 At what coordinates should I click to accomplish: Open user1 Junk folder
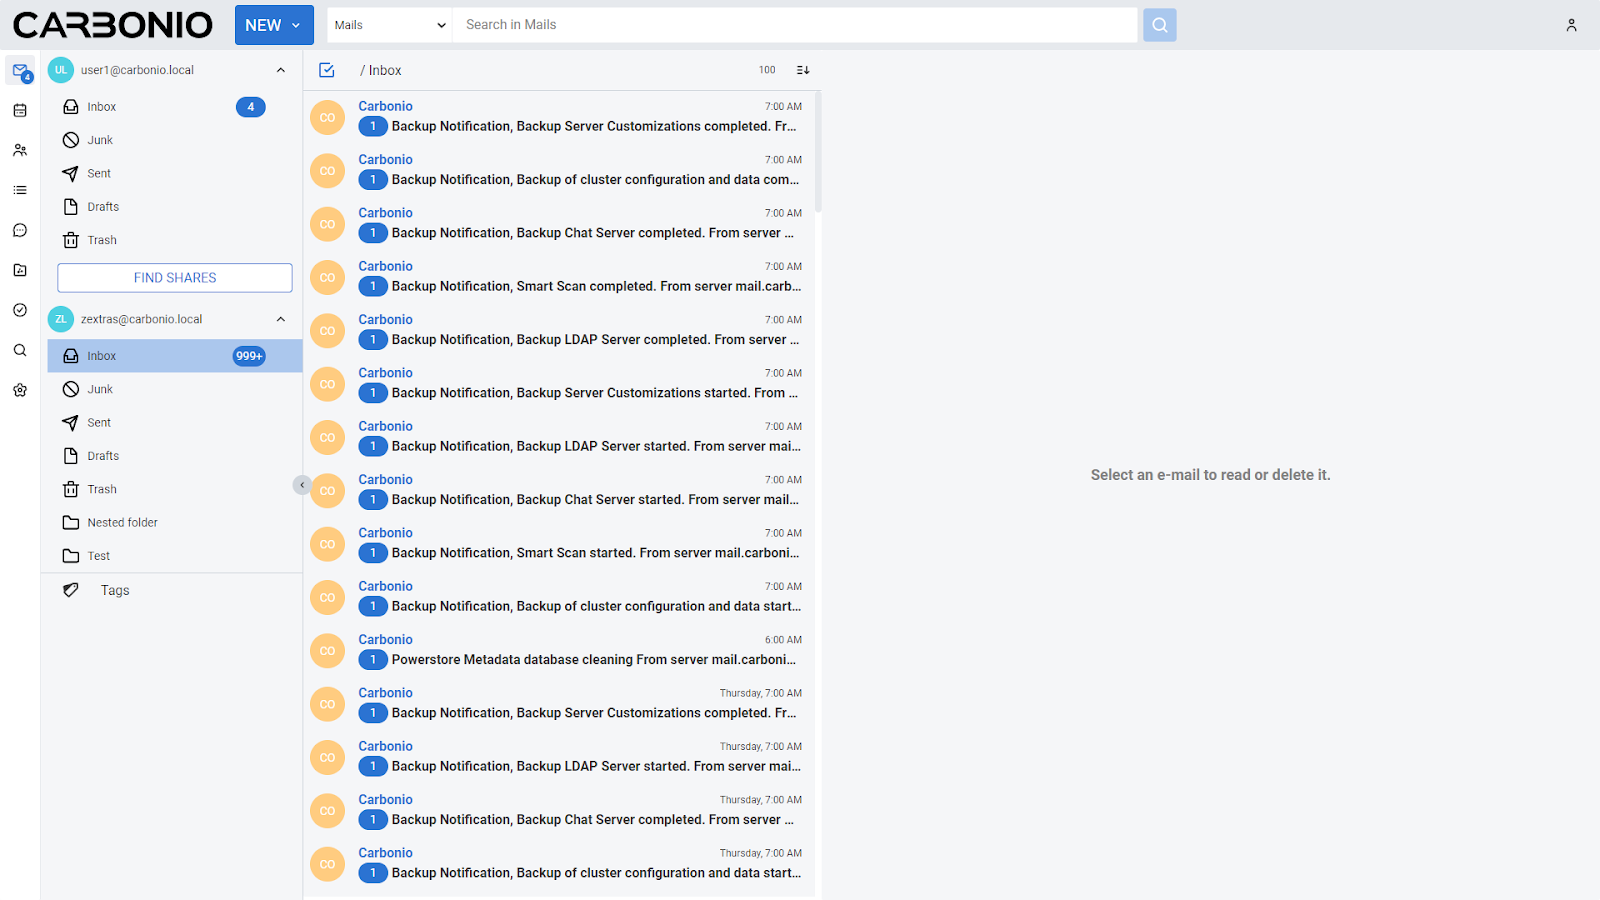click(175, 140)
